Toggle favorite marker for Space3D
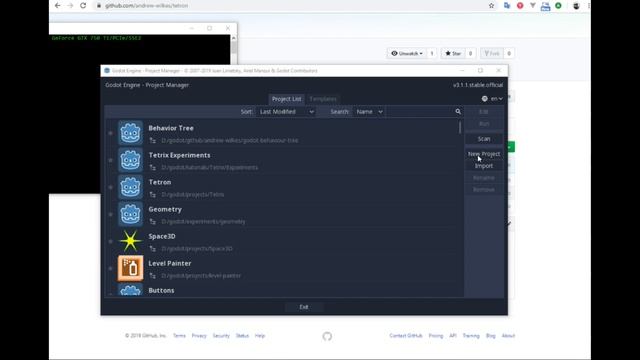640x360 pixels. (x=110, y=241)
